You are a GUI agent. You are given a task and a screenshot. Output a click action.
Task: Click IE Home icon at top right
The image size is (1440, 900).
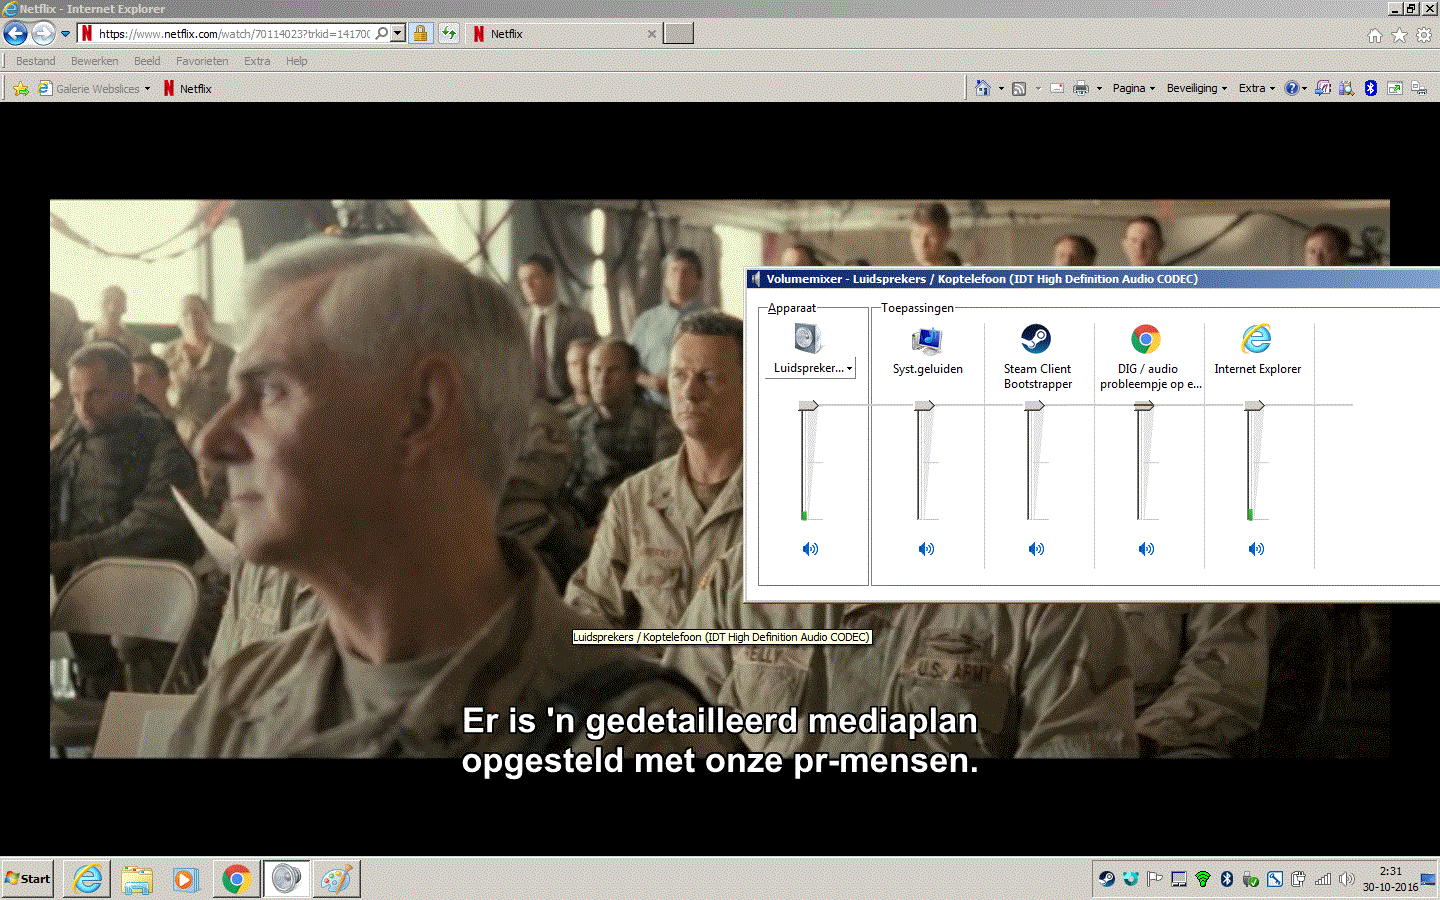click(x=1375, y=35)
